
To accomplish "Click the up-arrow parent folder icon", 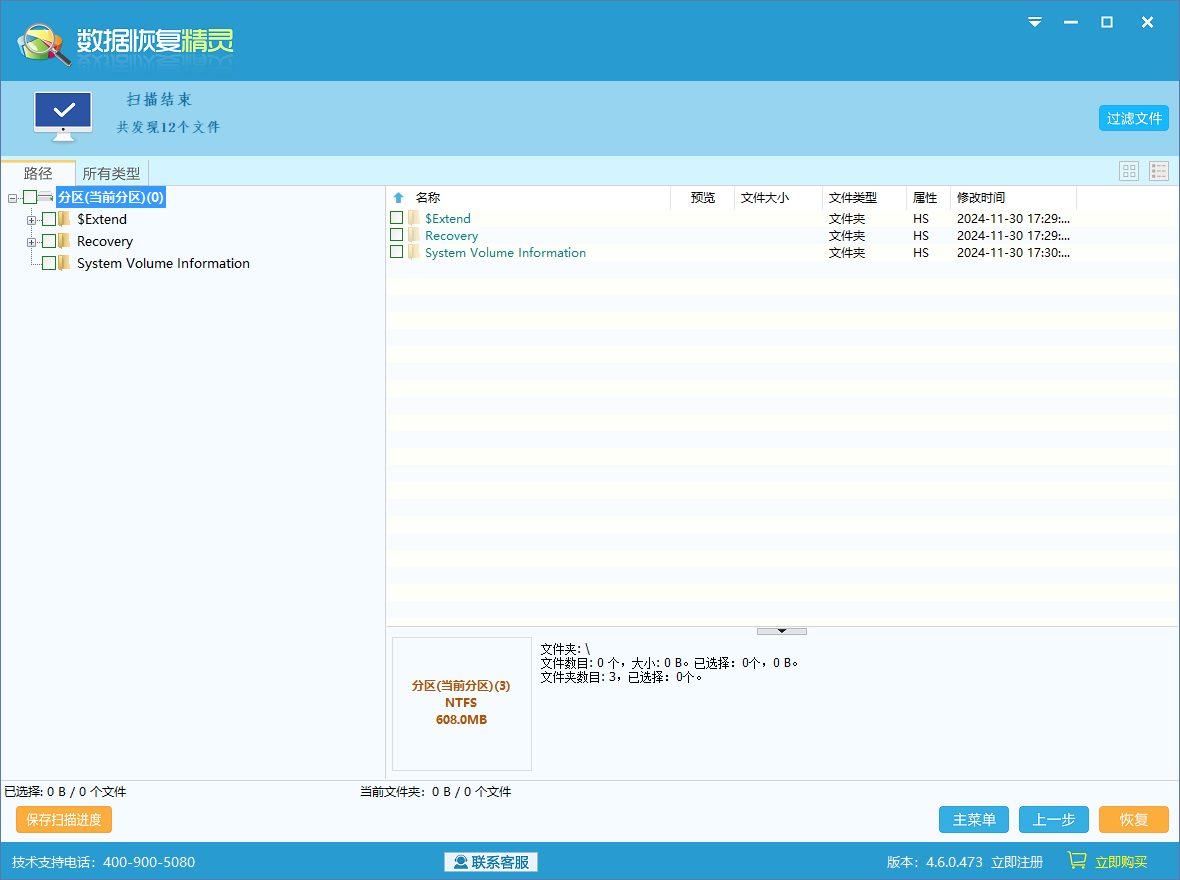I will (399, 198).
